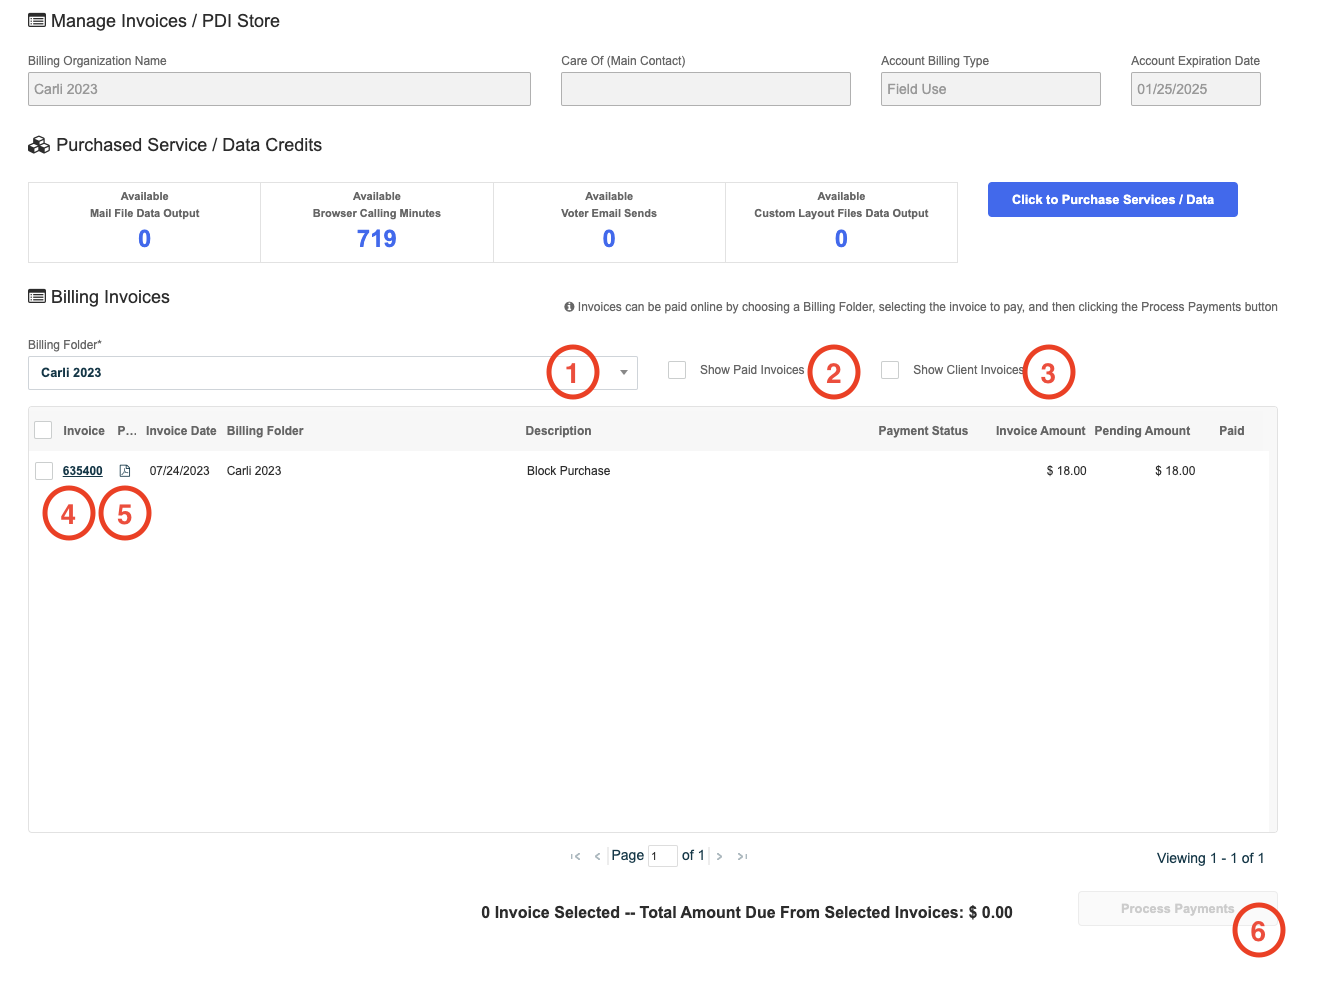Image resolution: width=1328 pixels, height=986 pixels.
Task: Open the PDF icon for invoice 635400
Action: click(x=124, y=470)
